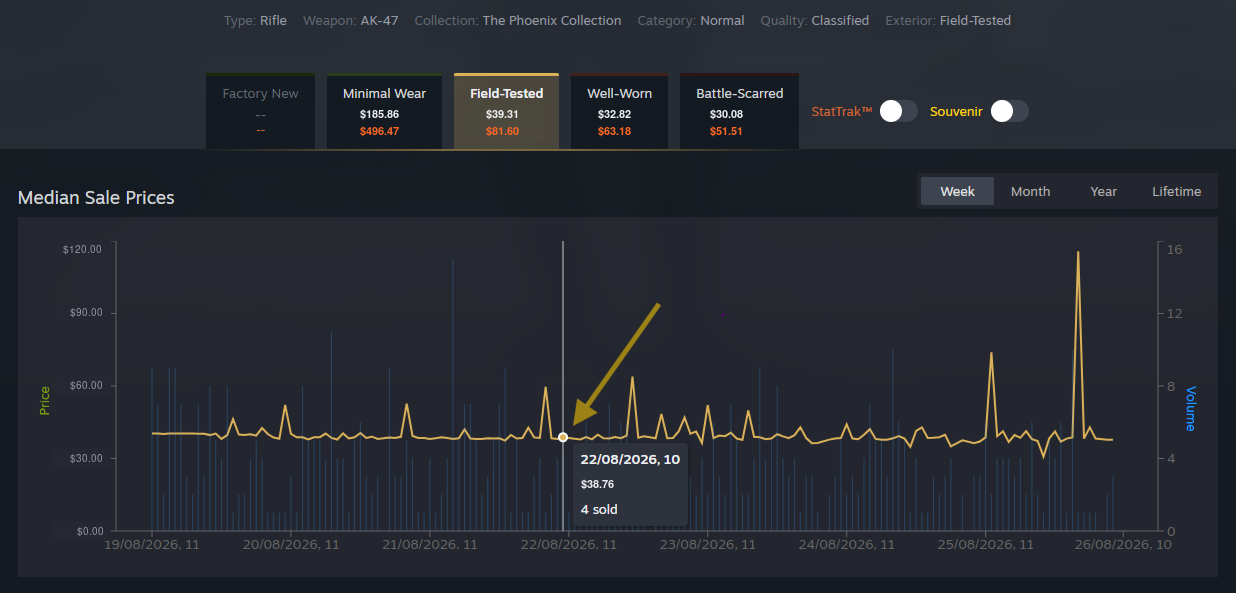Click the tallest price spike near 26/08
The image size is (1236, 593).
1078,252
